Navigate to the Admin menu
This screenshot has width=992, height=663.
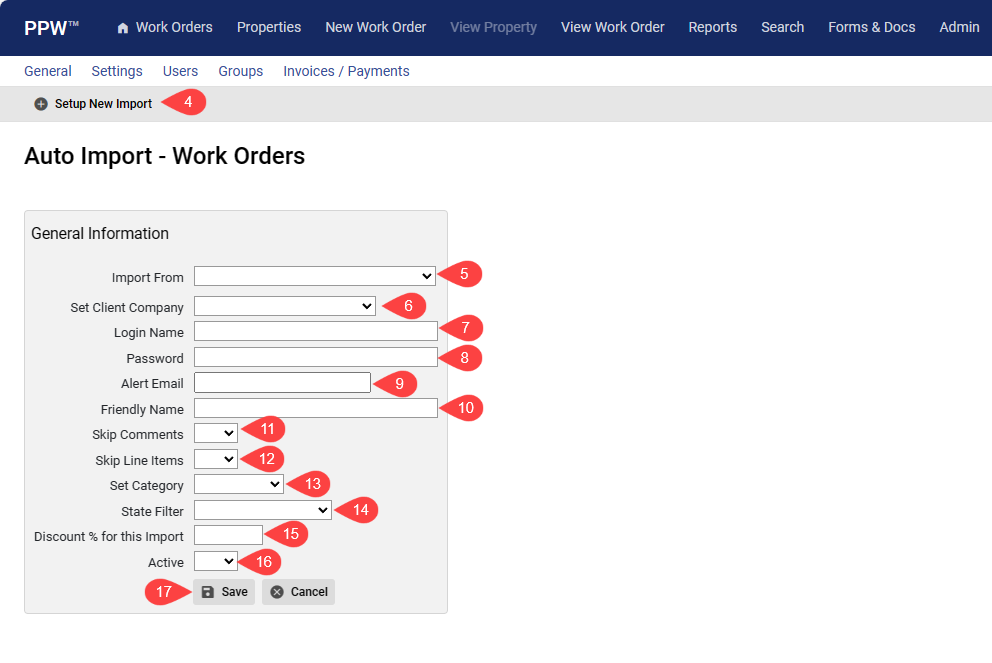[958, 27]
